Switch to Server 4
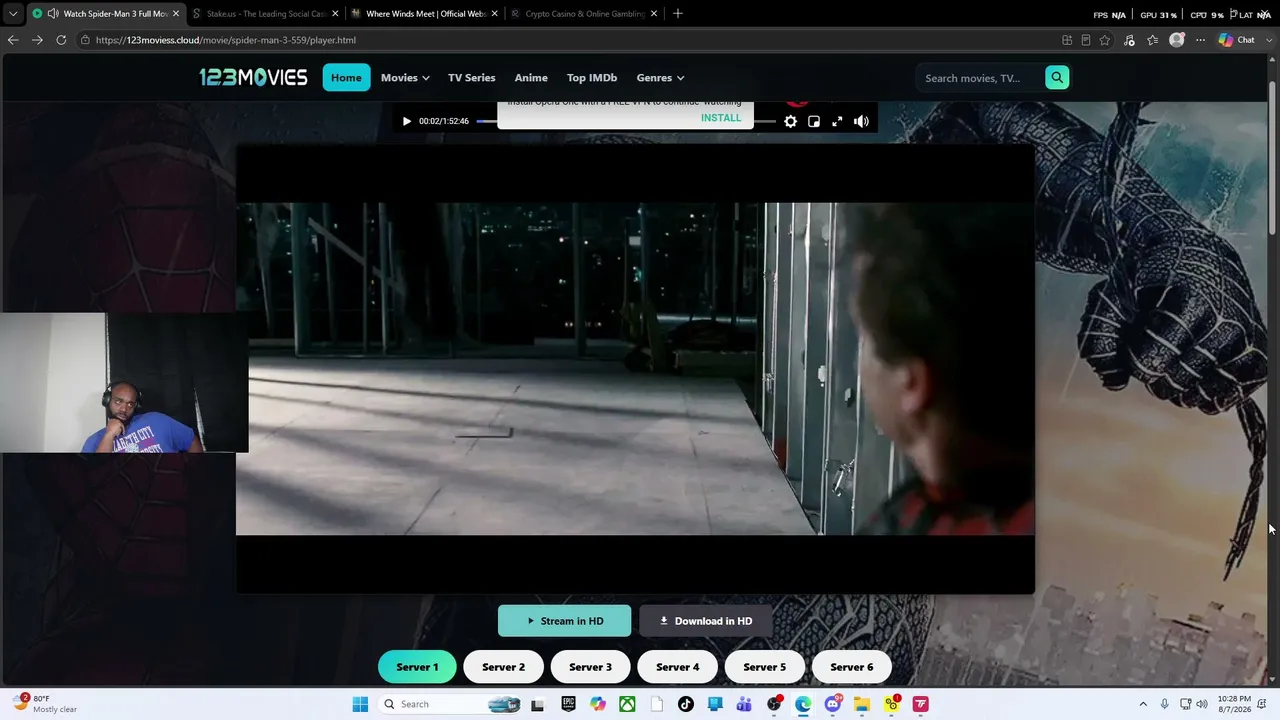The height and width of the screenshot is (720, 1280). coord(677,667)
